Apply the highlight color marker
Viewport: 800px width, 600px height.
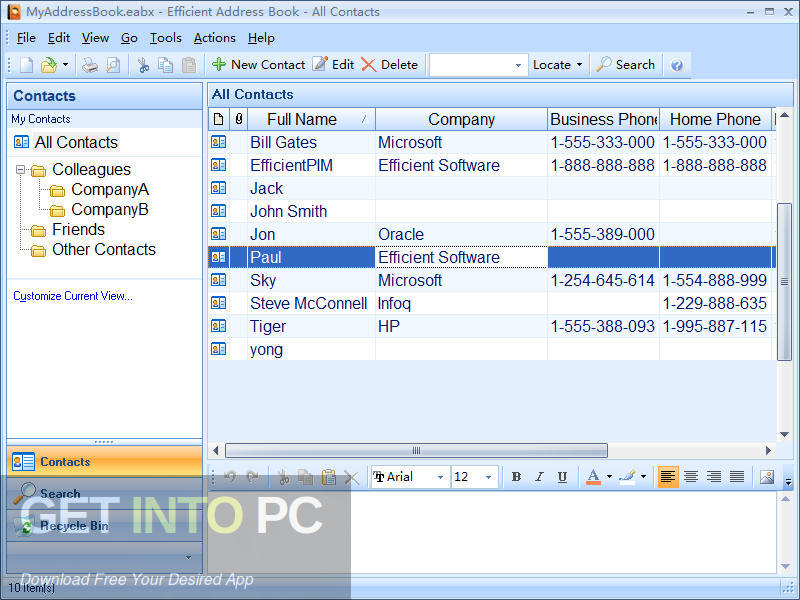(x=627, y=477)
